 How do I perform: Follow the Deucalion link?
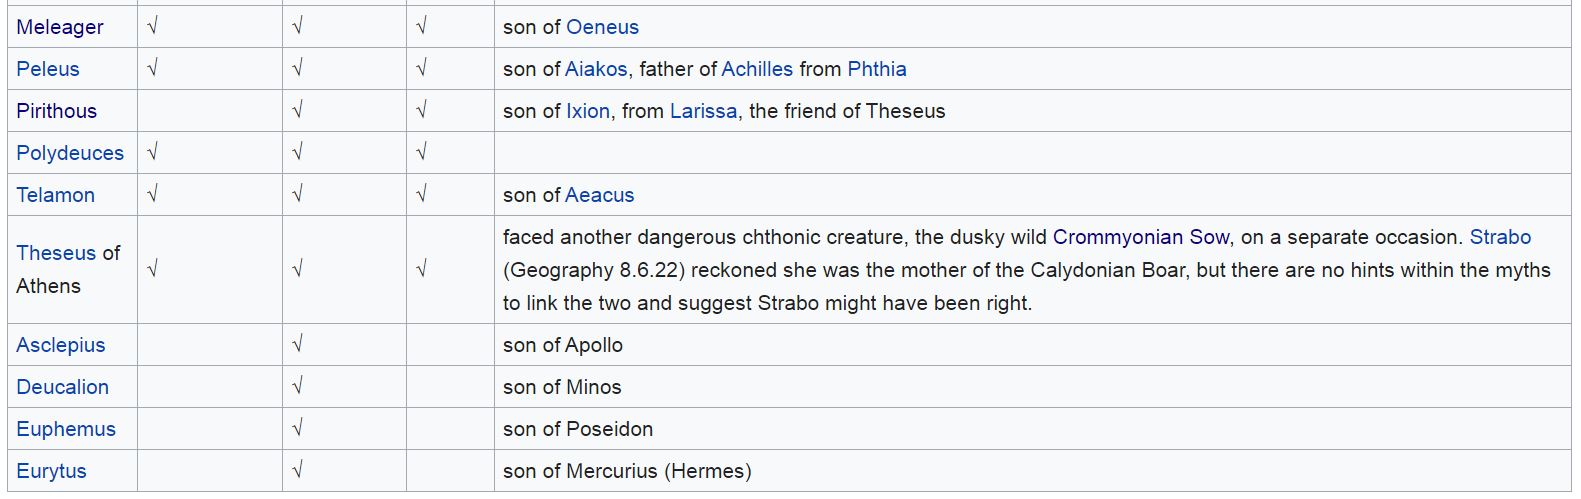click(x=62, y=387)
